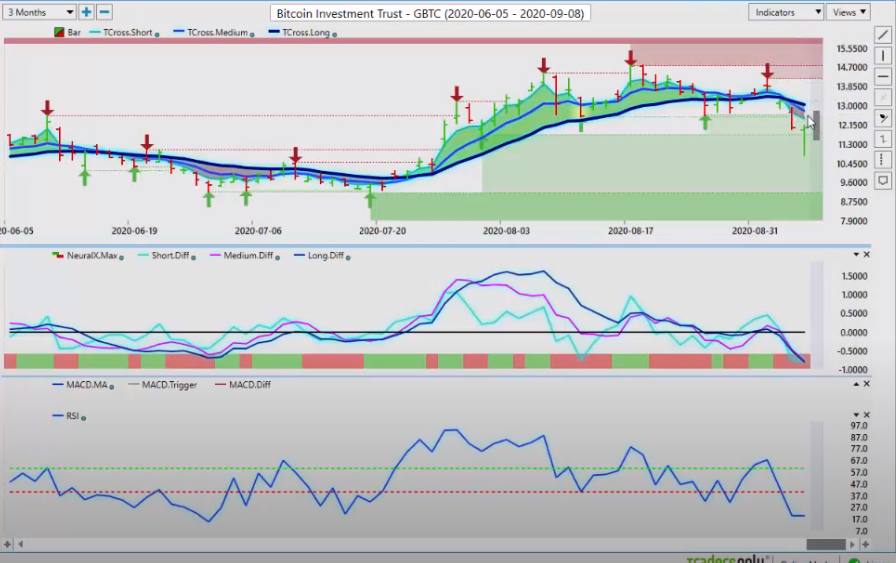Zoom out with the minus button

(104, 12)
